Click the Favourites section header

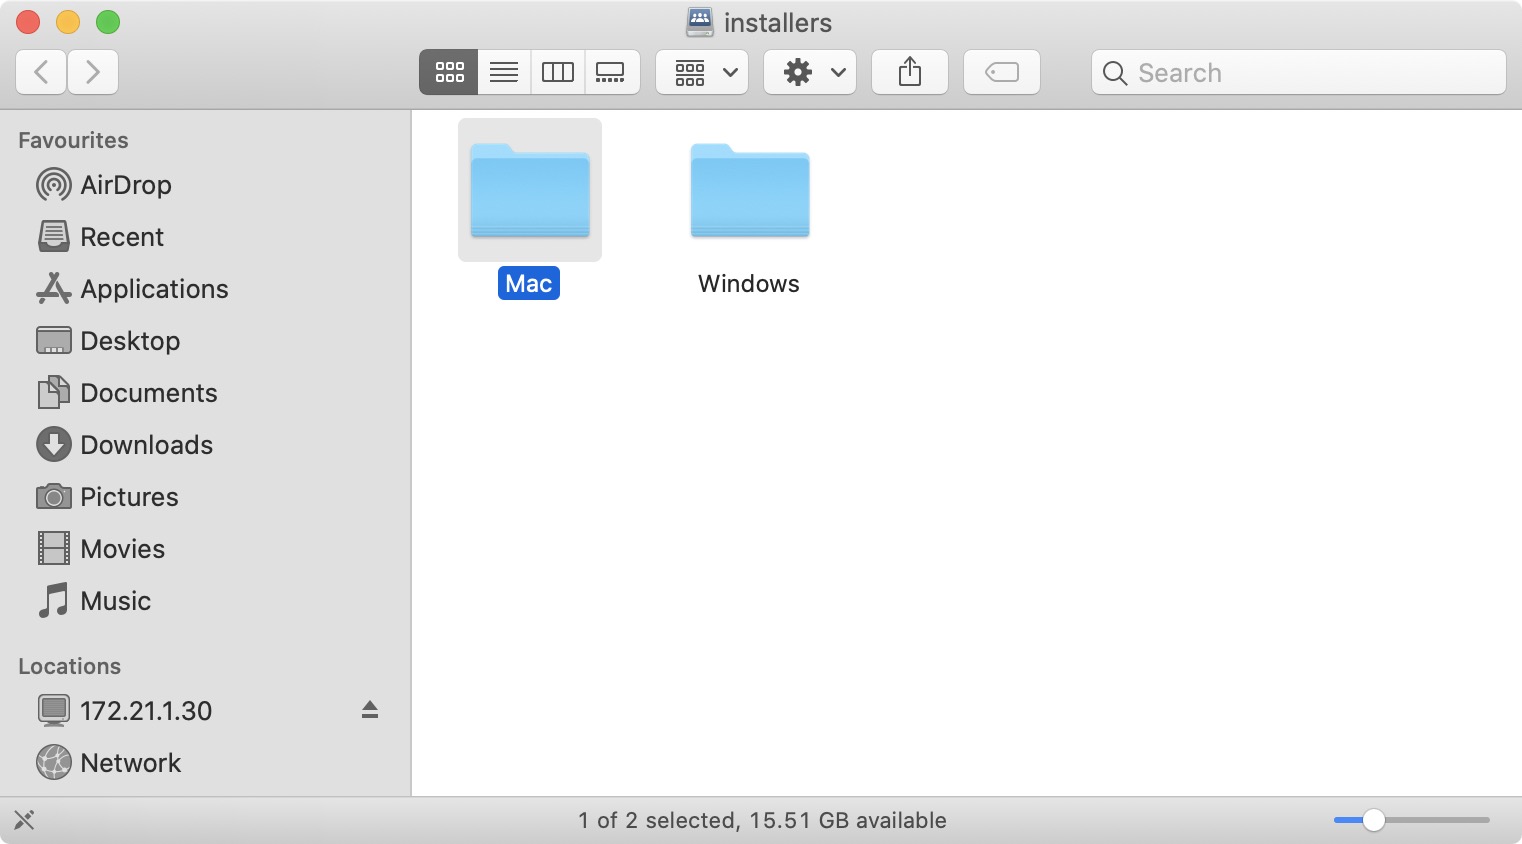(x=73, y=140)
